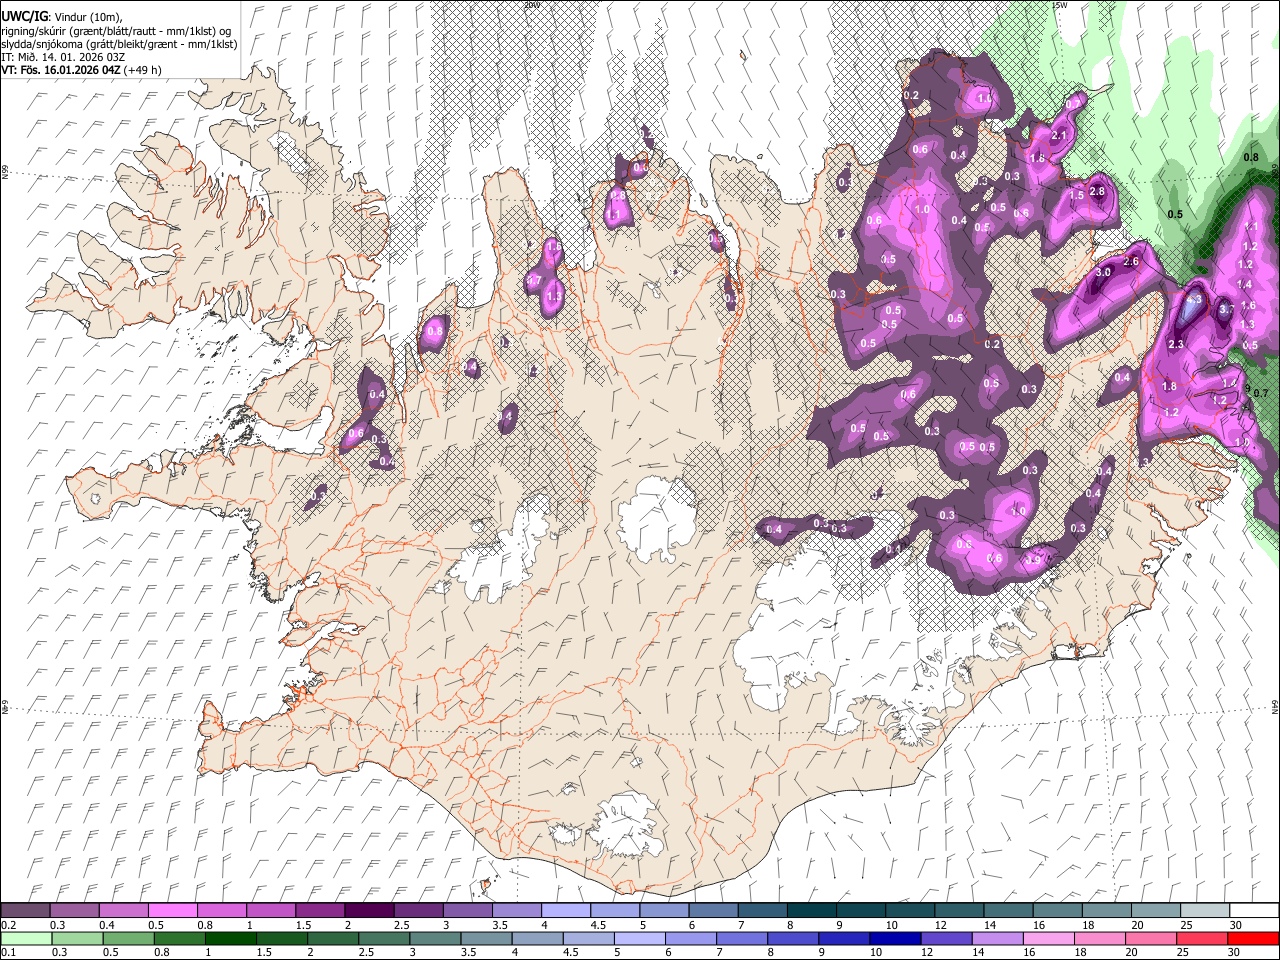This screenshot has width=1280, height=960.
Task: Click the 2.8 precipitation value on the map
Action: (x=1097, y=192)
